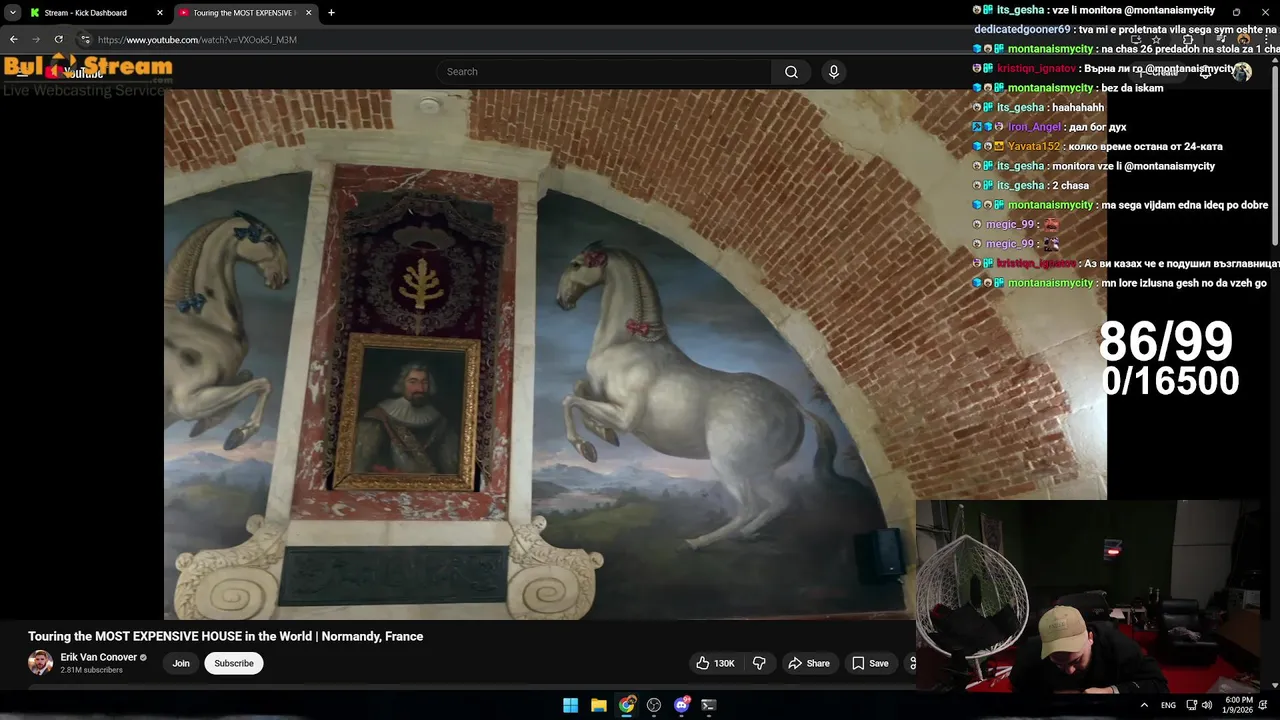Open Erik Van Conover channel avatar
Screen dimensions: 1280x720
point(40,663)
